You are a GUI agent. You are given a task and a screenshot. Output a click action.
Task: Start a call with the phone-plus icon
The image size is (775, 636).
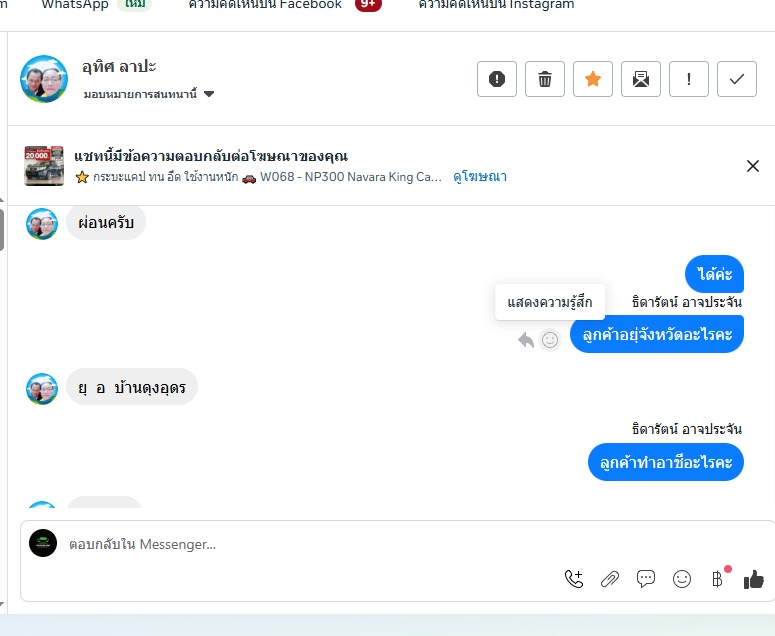[x=574, y=579]
